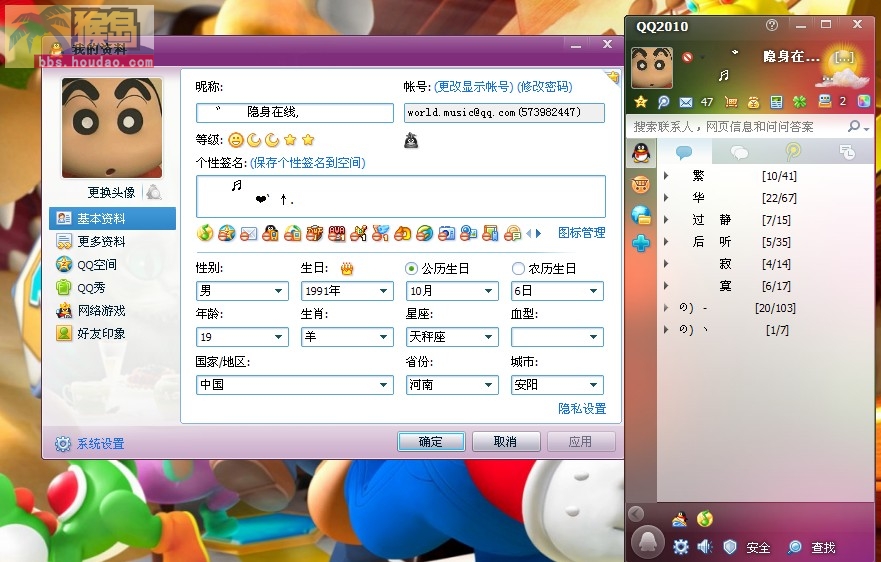Open the 图标管理 link
This screenshot has width=881, height=562.
[582, 233]
